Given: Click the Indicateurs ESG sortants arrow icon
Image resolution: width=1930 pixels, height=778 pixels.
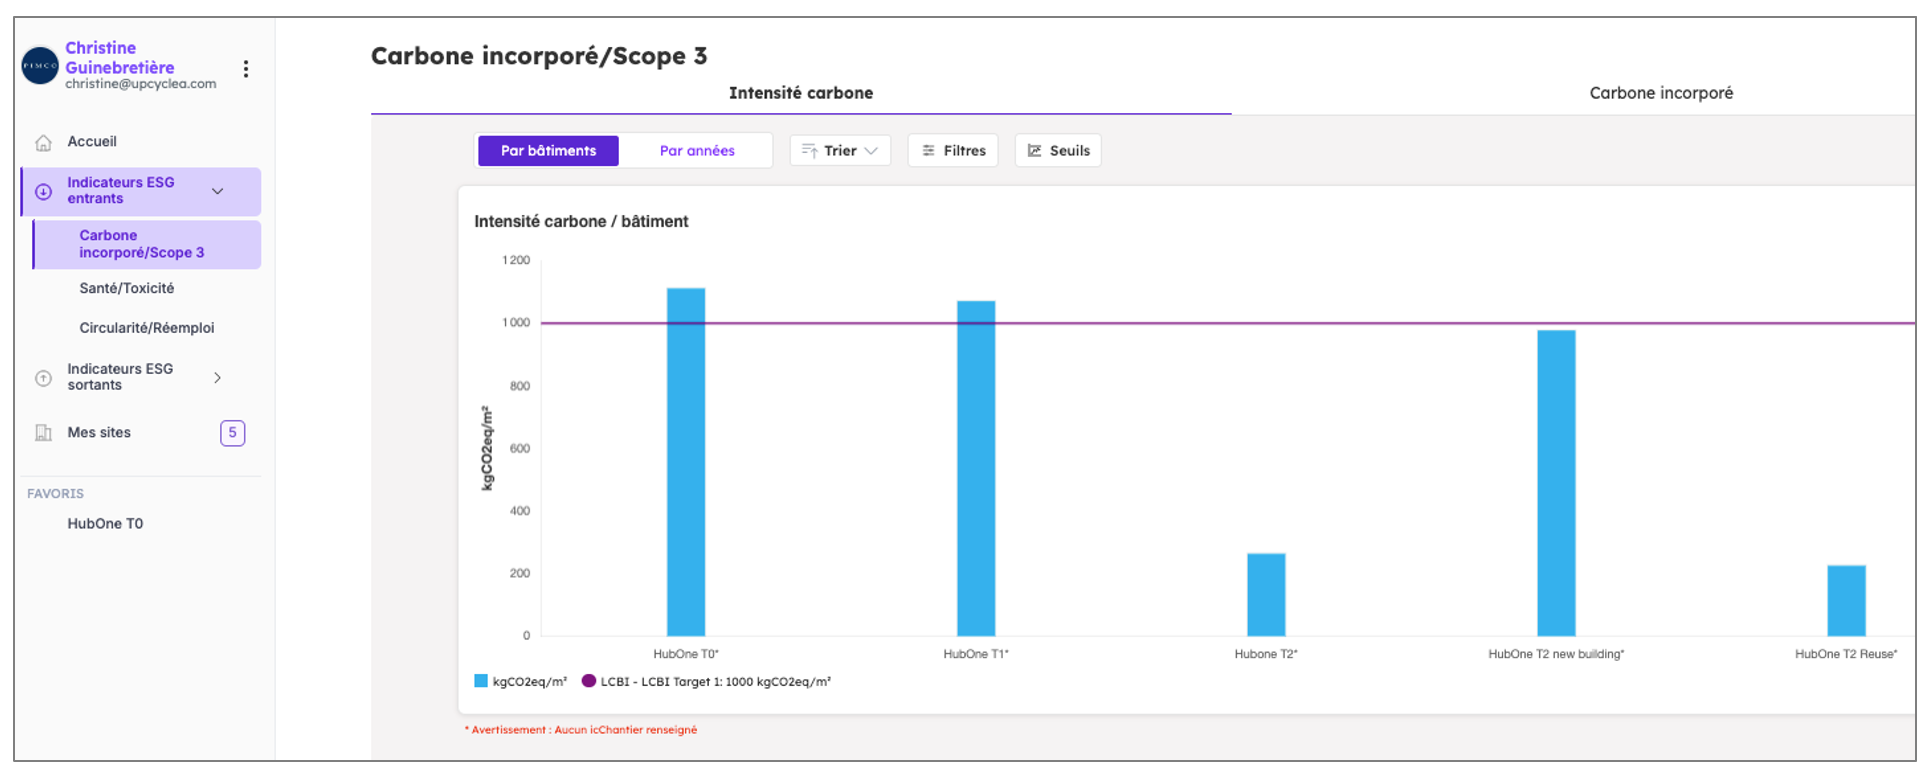Looking at the screenshot, I should tap(43, 378).
